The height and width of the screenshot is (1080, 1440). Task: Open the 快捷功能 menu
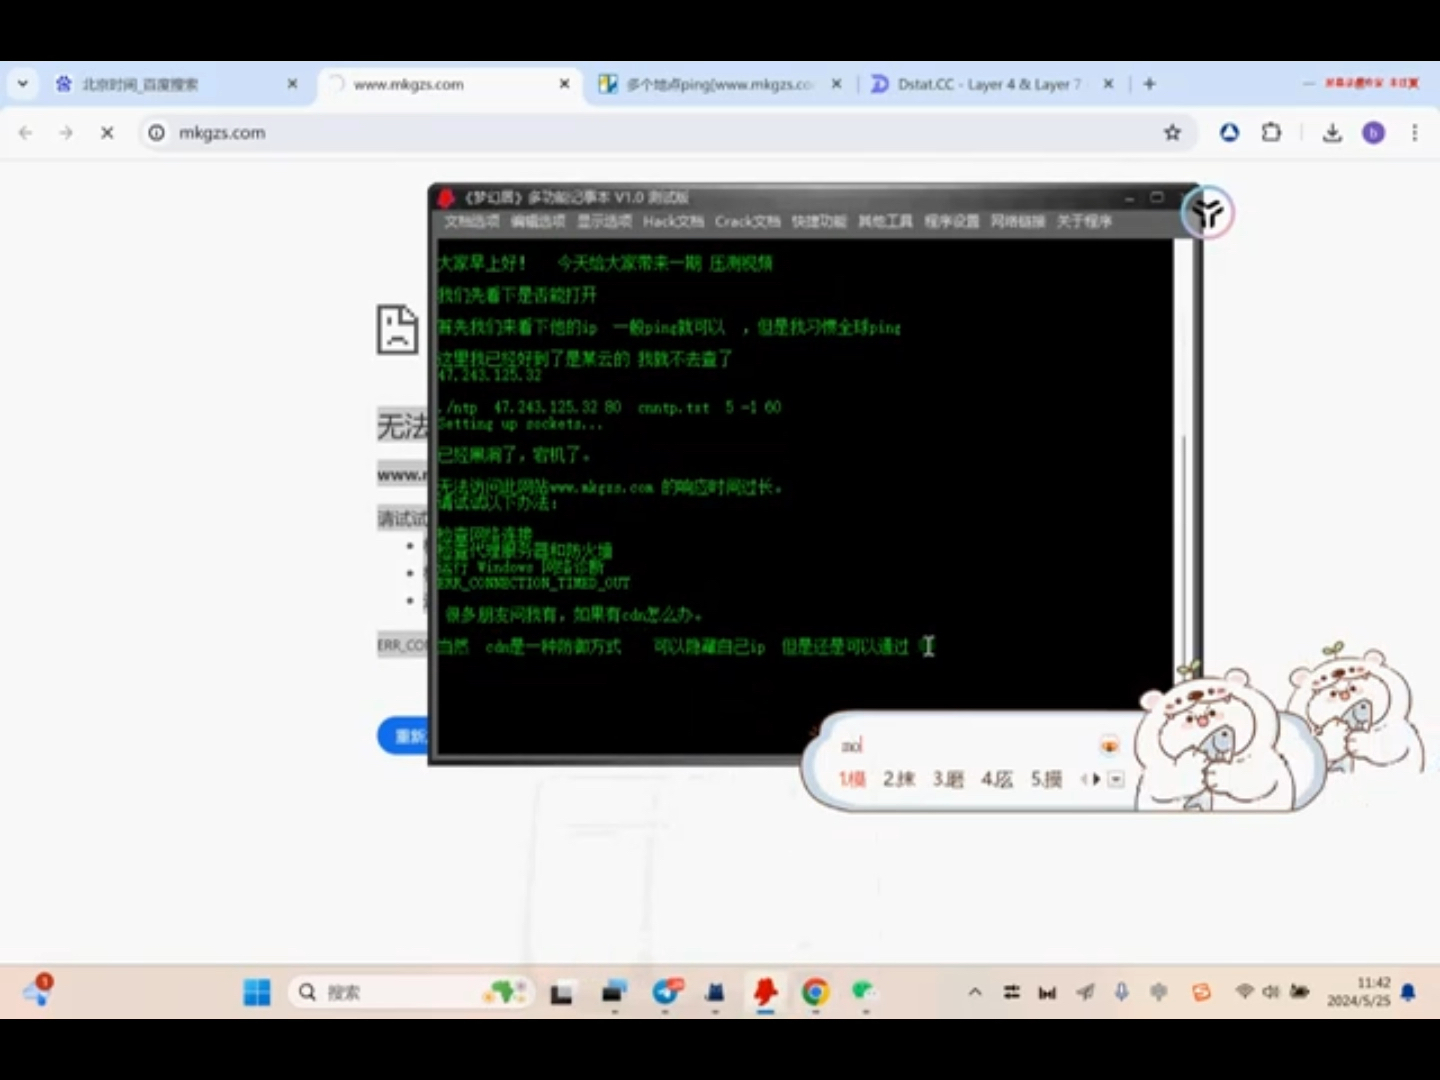point(819,221)
